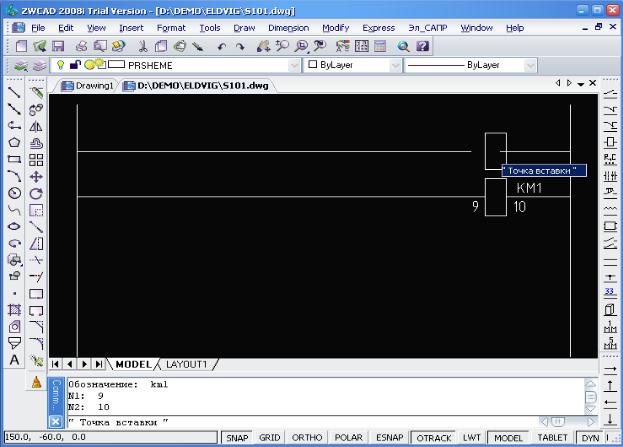Select the Array modify tool
Viewport: 623px width, 447px height.
[x=36, y=159]
